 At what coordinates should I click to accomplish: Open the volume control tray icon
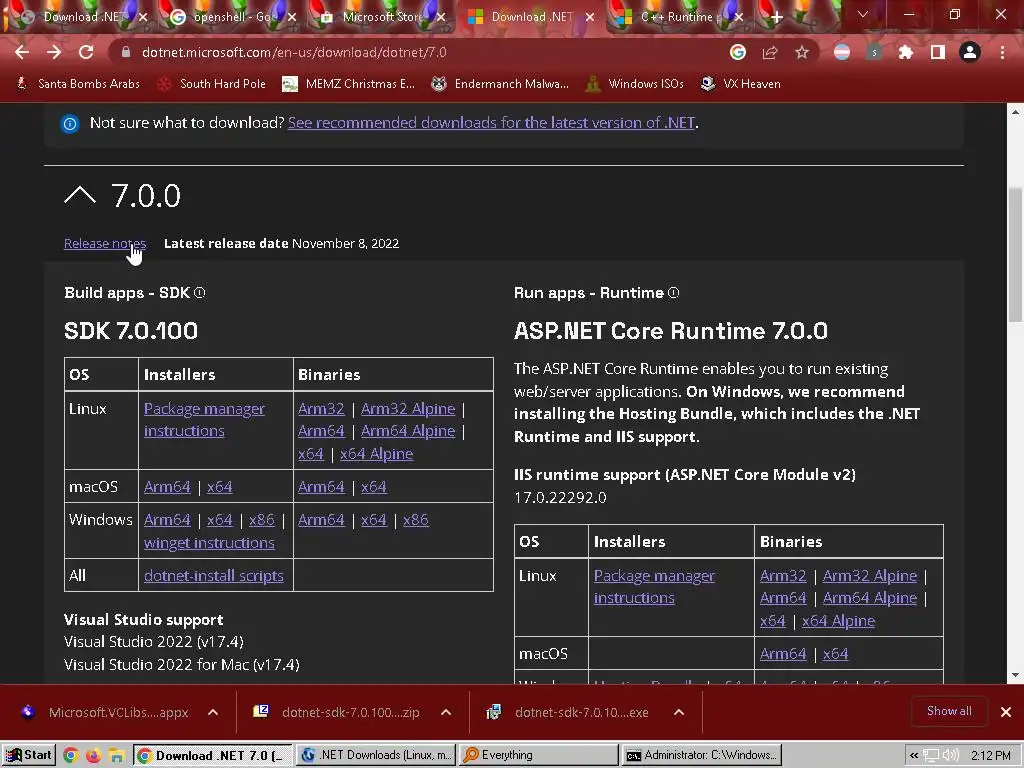950,756
